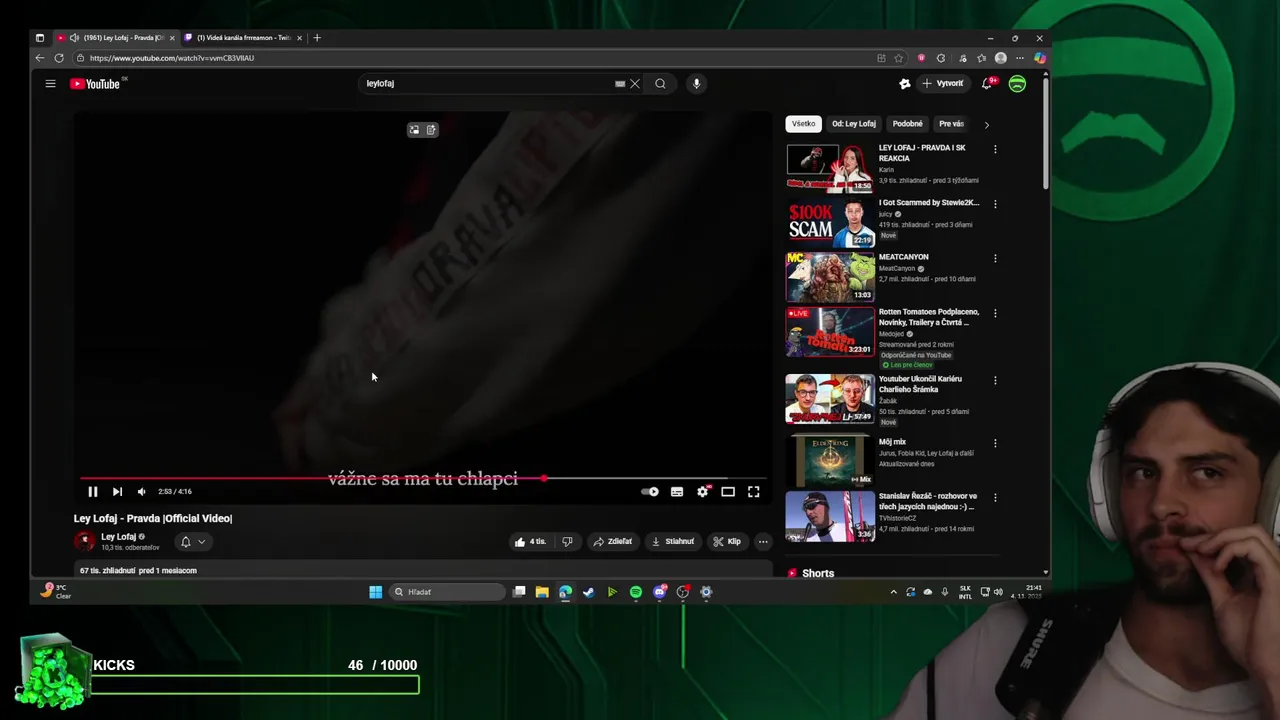Start voice search with microphone
Viewport: 1280px width, 720px height.
tap(697, 84)
